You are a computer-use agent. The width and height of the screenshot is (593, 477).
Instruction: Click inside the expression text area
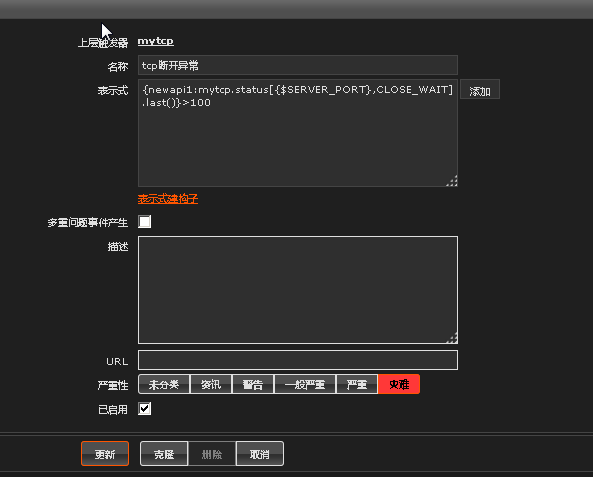point(298,133)
